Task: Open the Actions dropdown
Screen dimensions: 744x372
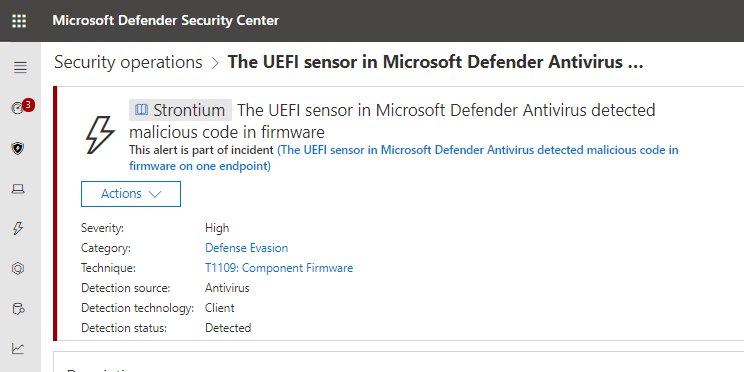Action: [x=131, y=194]
